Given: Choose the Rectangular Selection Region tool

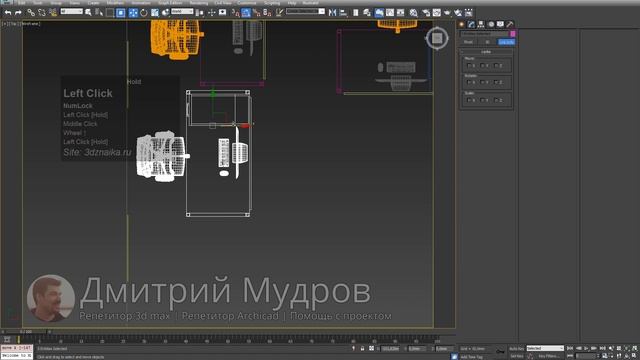Looking at the screenshot, I should (x=110, y=13).
